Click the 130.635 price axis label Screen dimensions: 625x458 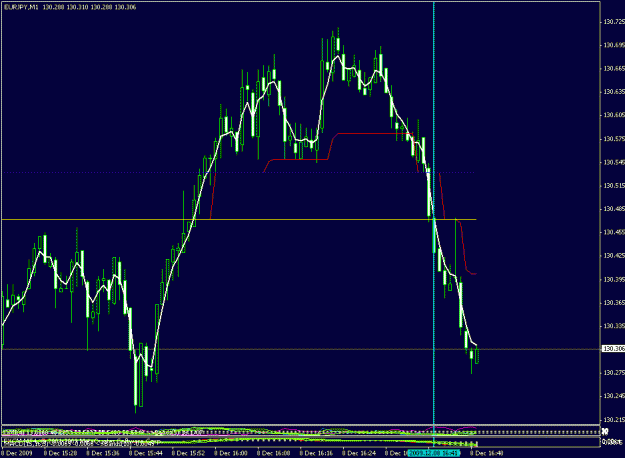613,92
